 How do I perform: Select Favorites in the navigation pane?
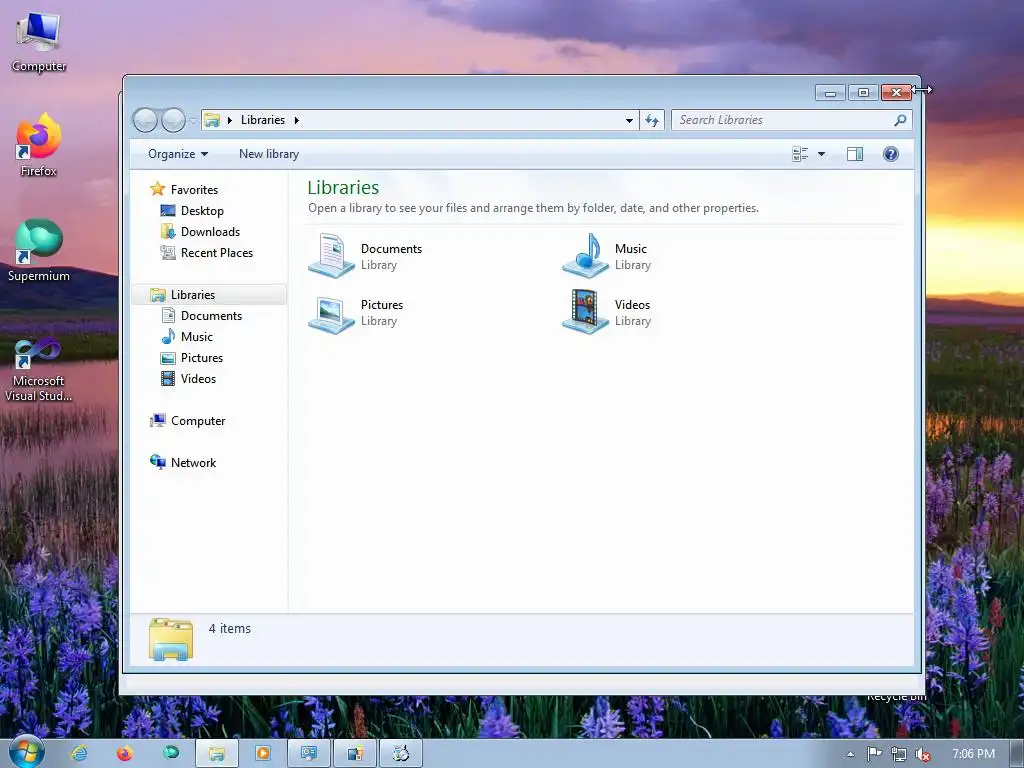(194, 189)
